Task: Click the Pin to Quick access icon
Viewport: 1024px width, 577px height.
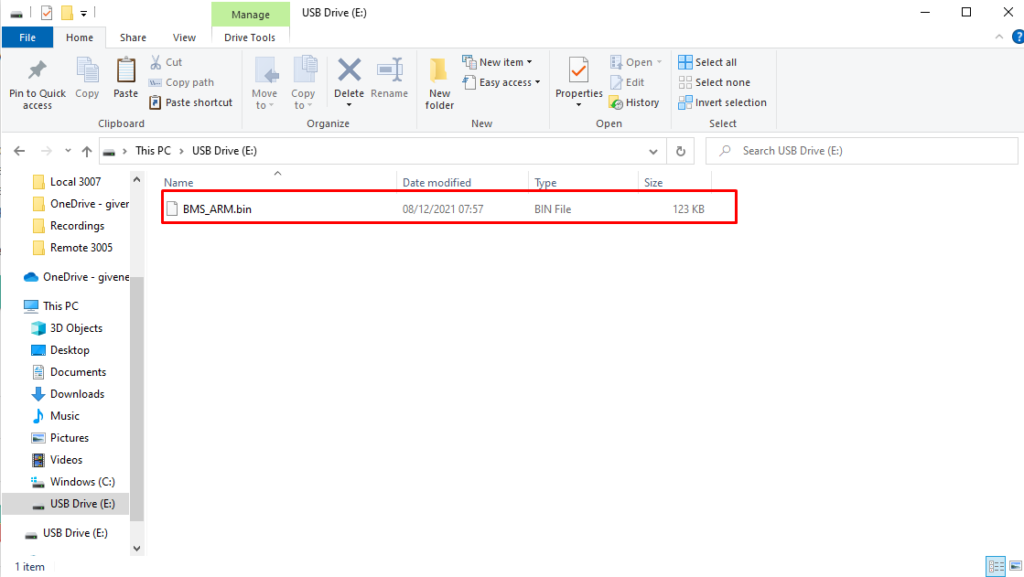Action: click(x=37, y=72)
